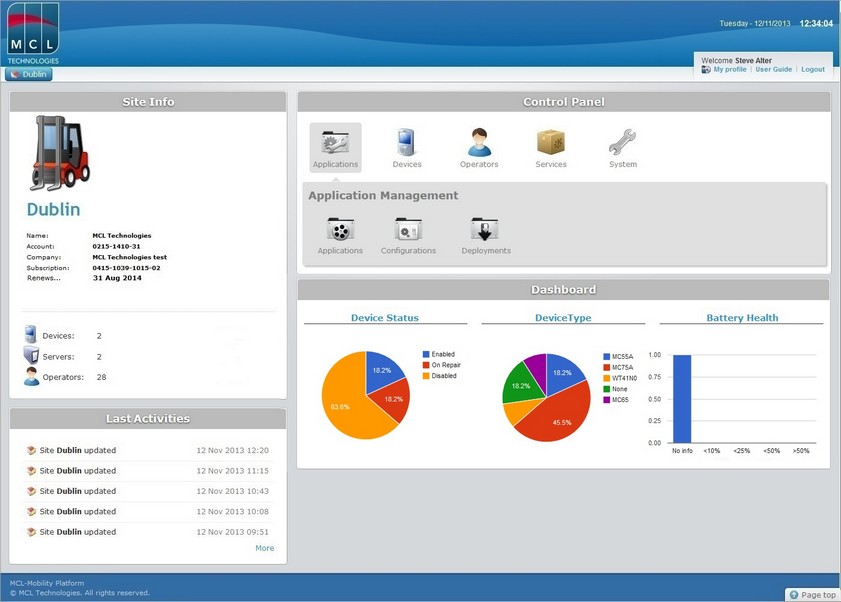Click the MCL Technologies logo
This screenshot has height=602, width=841.
click(x=33, y=33)
